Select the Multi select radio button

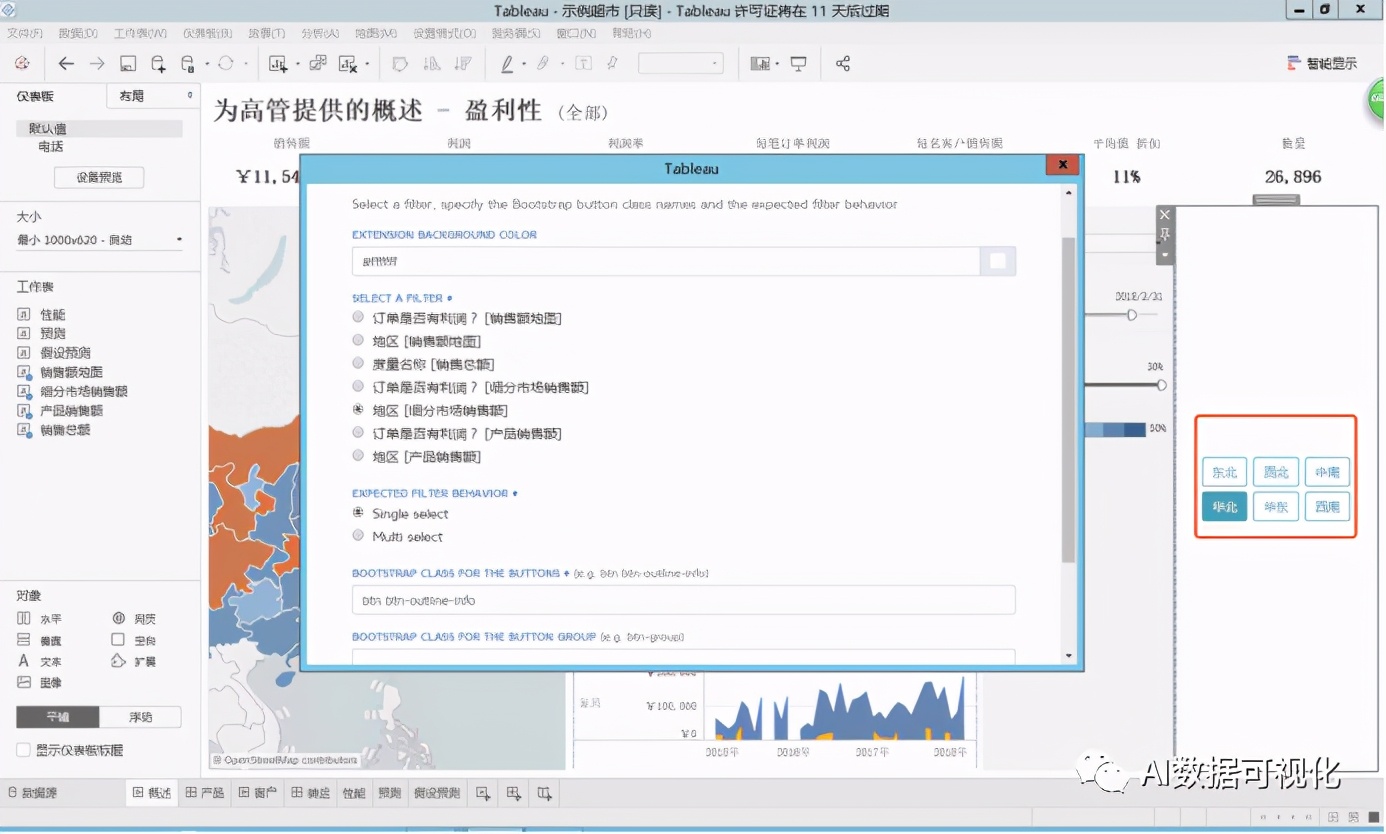pos(358,535)
